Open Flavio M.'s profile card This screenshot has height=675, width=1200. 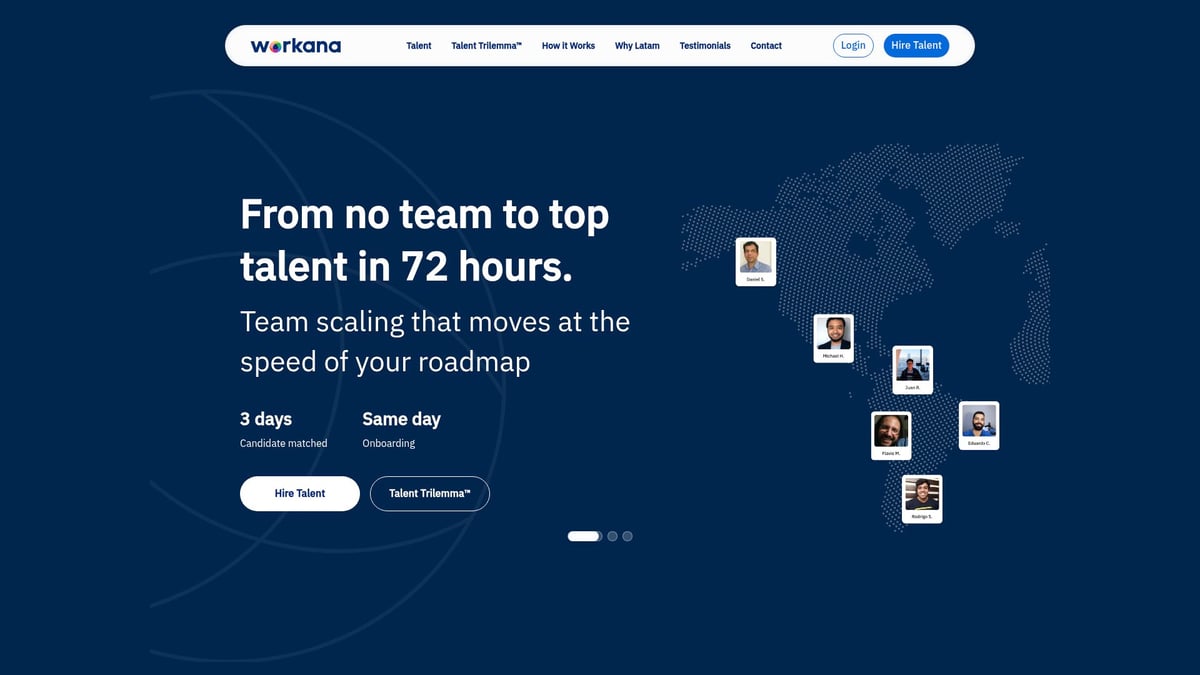pyautogui.click(x=890, y=434)
